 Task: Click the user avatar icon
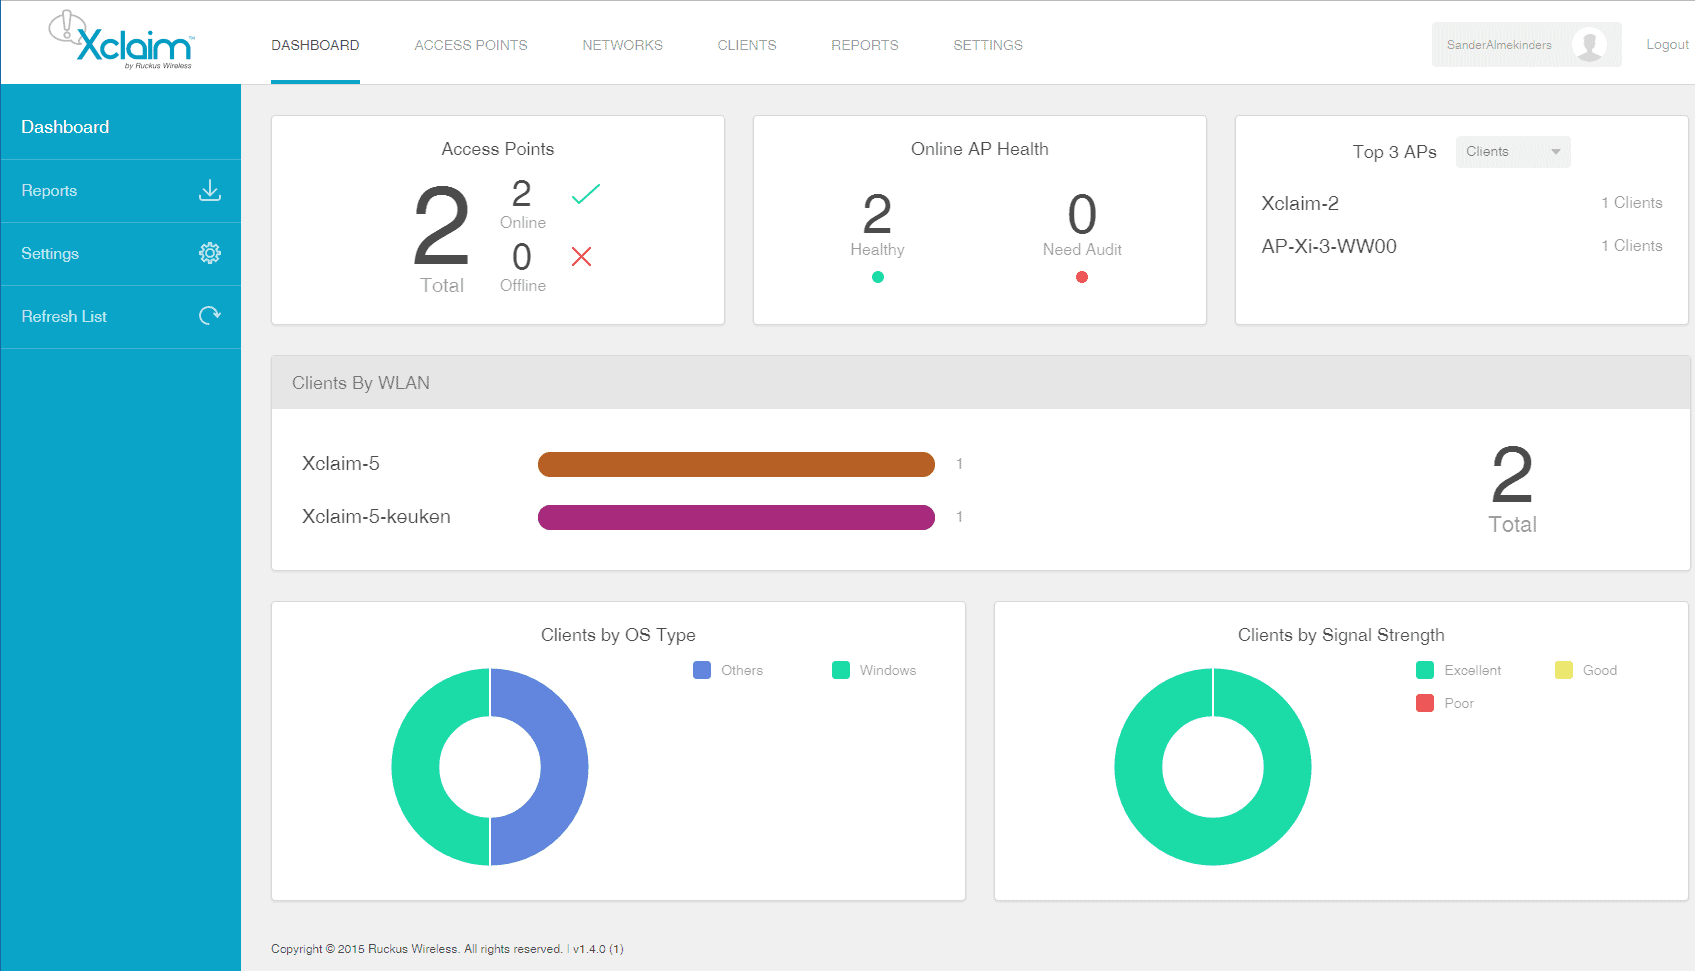(x=1589, y=45)
